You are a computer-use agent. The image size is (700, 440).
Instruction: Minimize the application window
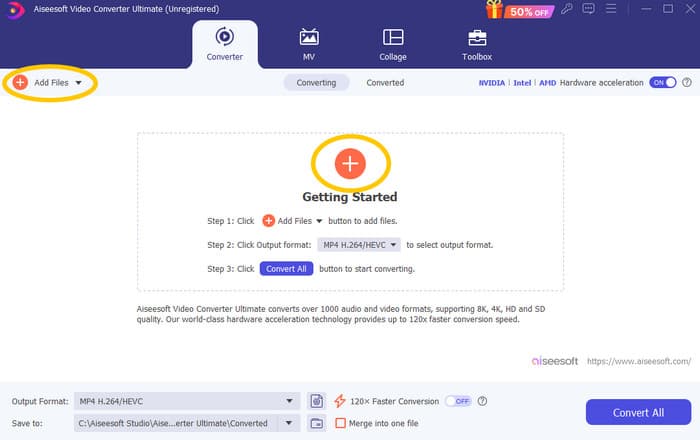pyautogui.click(x=646, y=8)
